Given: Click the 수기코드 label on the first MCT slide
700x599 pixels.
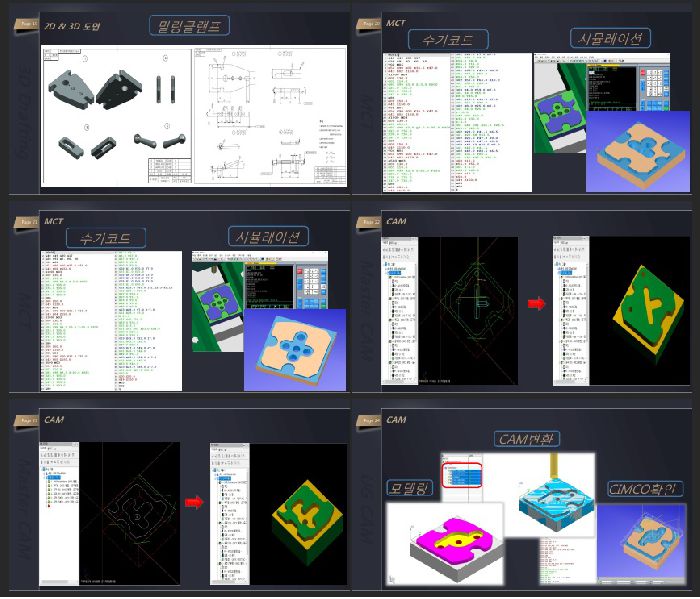Looking at the screenshot, I should pos(449,40).
